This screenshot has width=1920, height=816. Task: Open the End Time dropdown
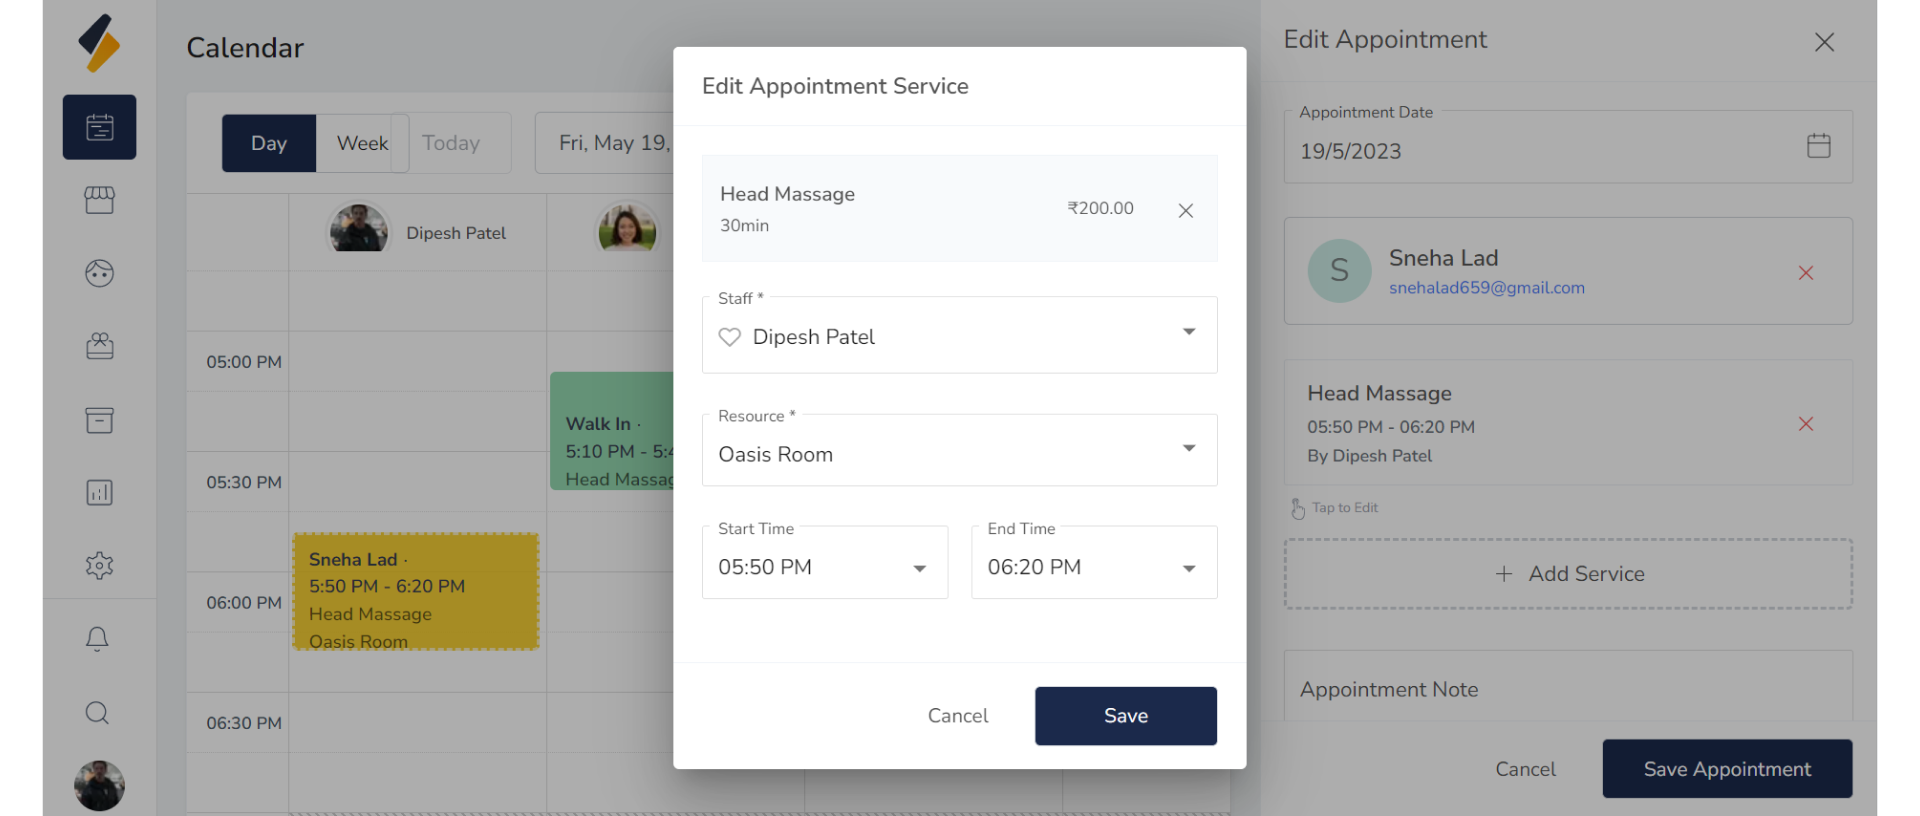coord(1188,568)
